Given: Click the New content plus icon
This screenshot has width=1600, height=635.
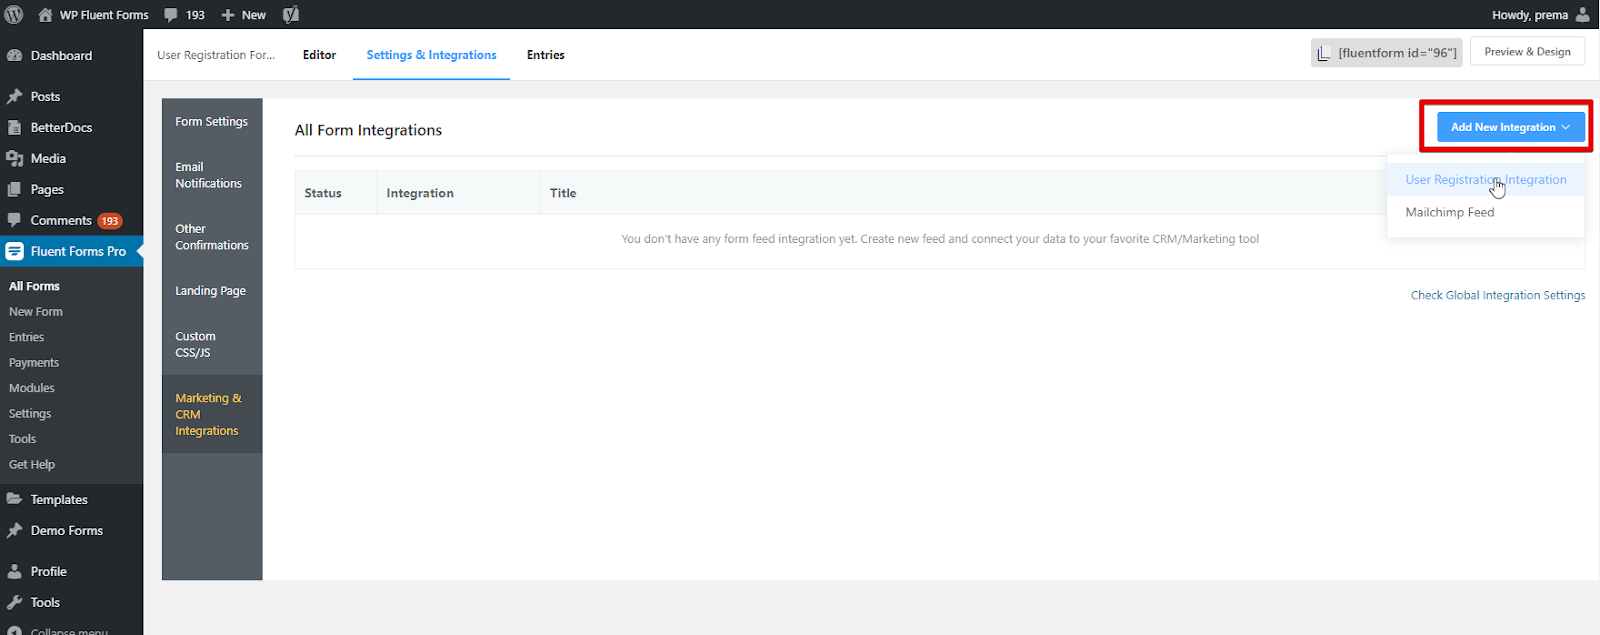Looking at the screenshot, I should coord(228,15).
